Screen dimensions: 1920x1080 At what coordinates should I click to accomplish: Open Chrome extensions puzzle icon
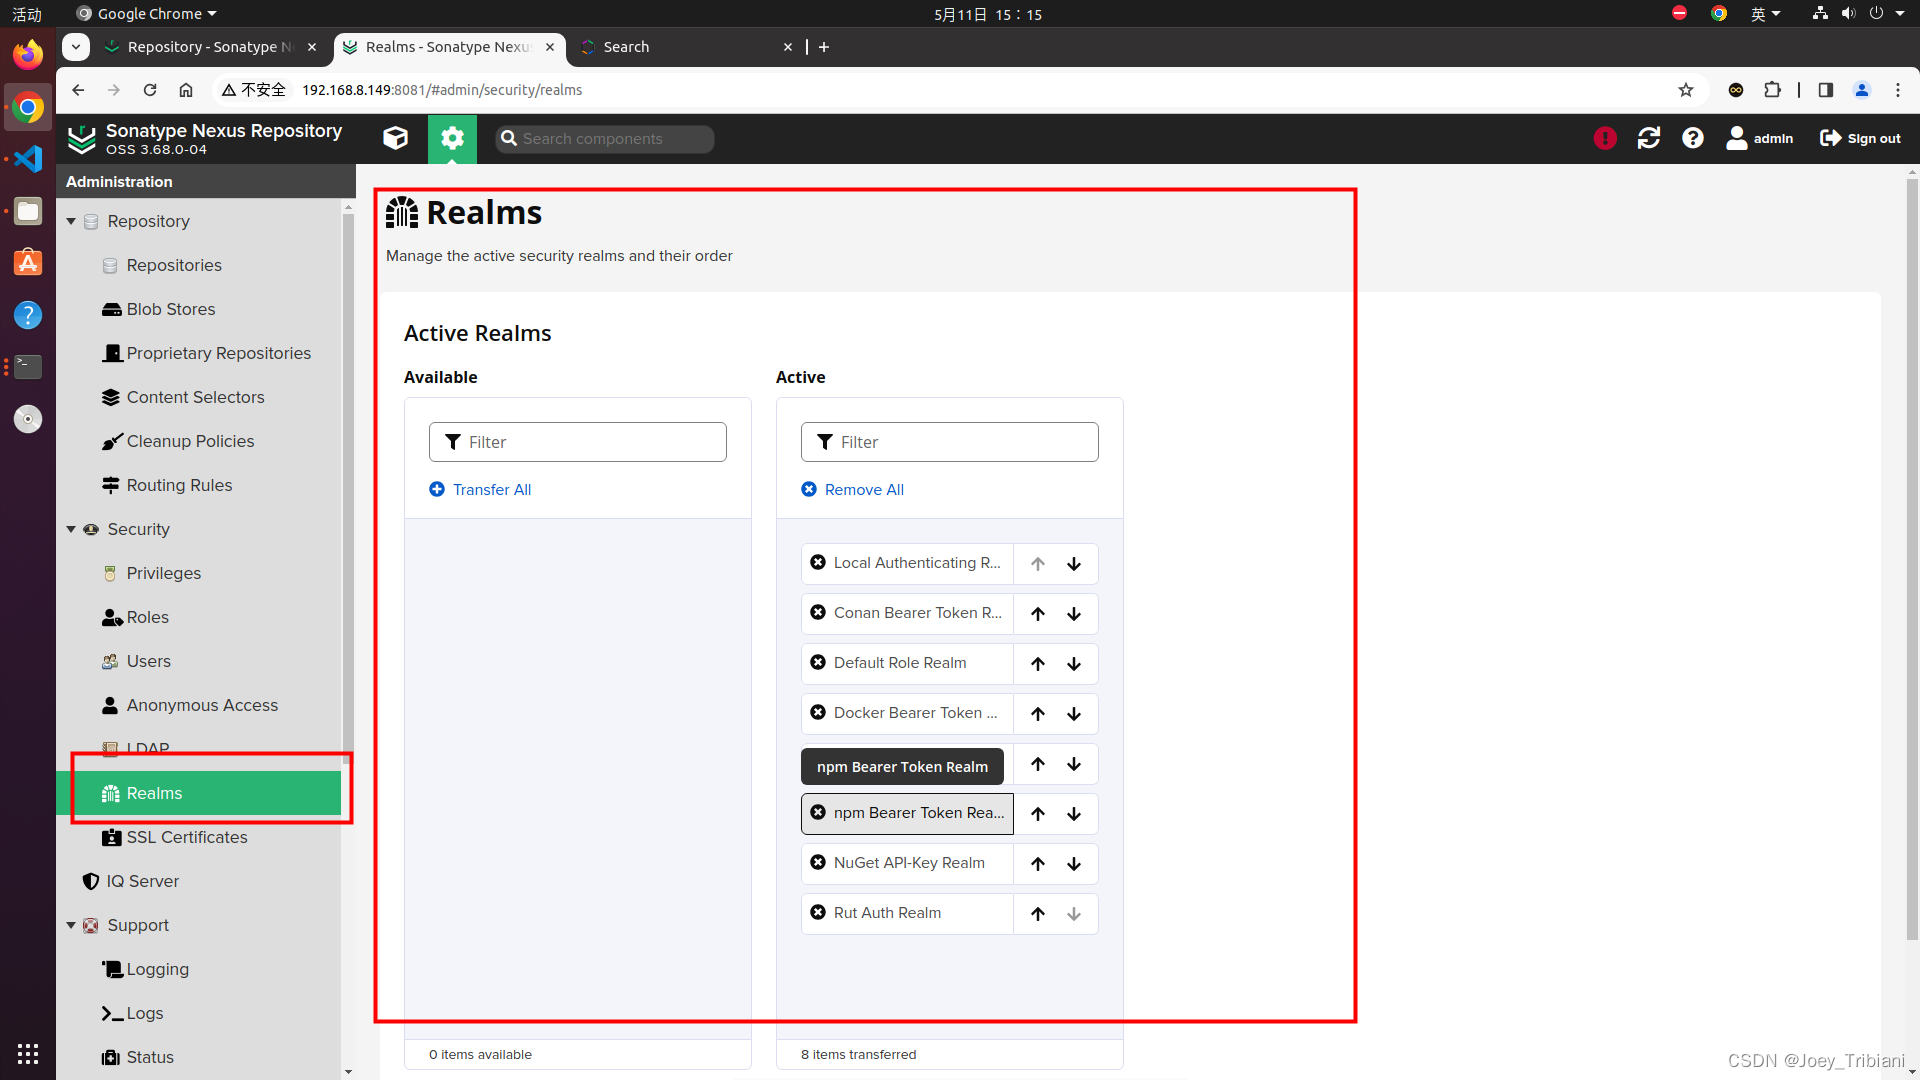1772,90
